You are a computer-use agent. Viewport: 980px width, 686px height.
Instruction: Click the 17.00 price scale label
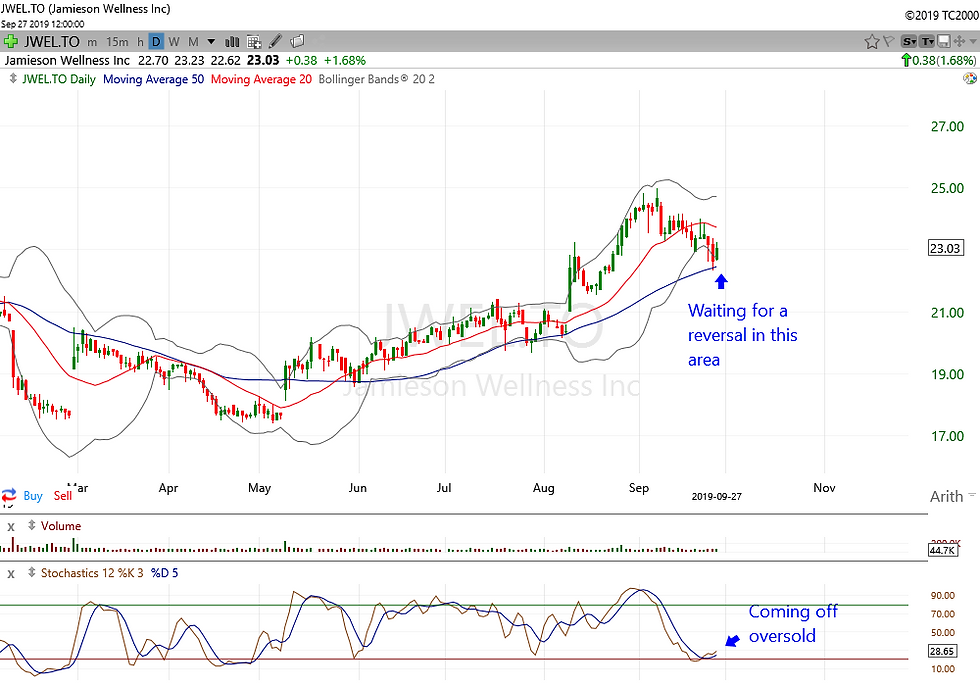point(948,436)
